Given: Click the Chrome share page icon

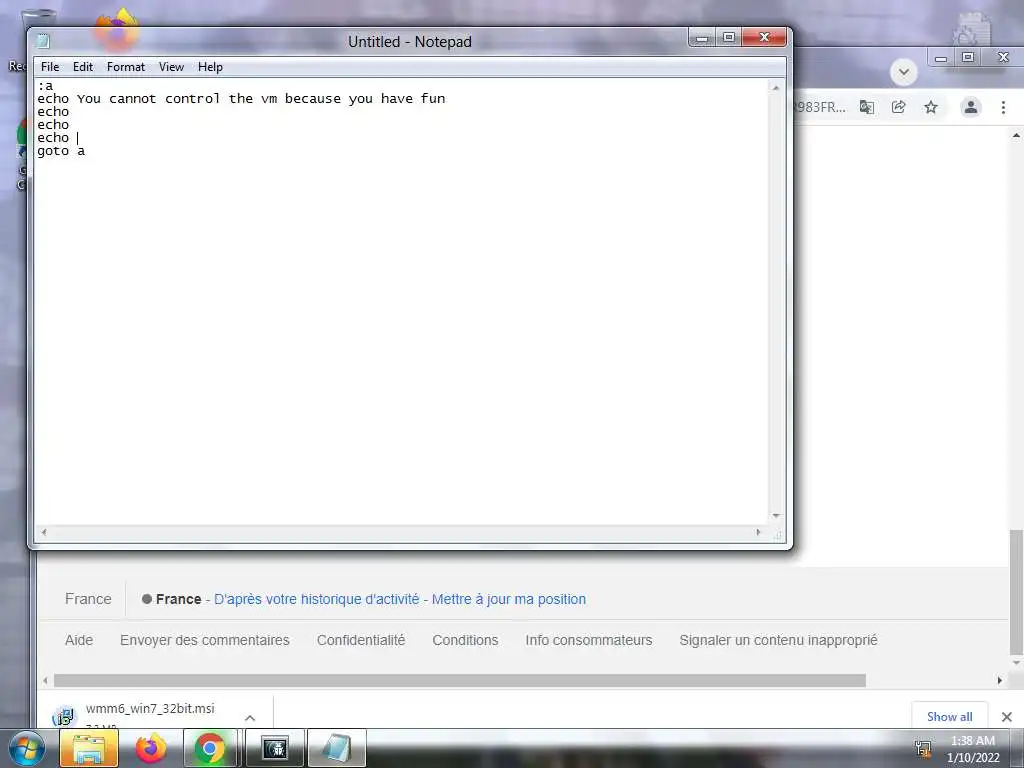Looking at the screenshot, I should click(899, 107).
